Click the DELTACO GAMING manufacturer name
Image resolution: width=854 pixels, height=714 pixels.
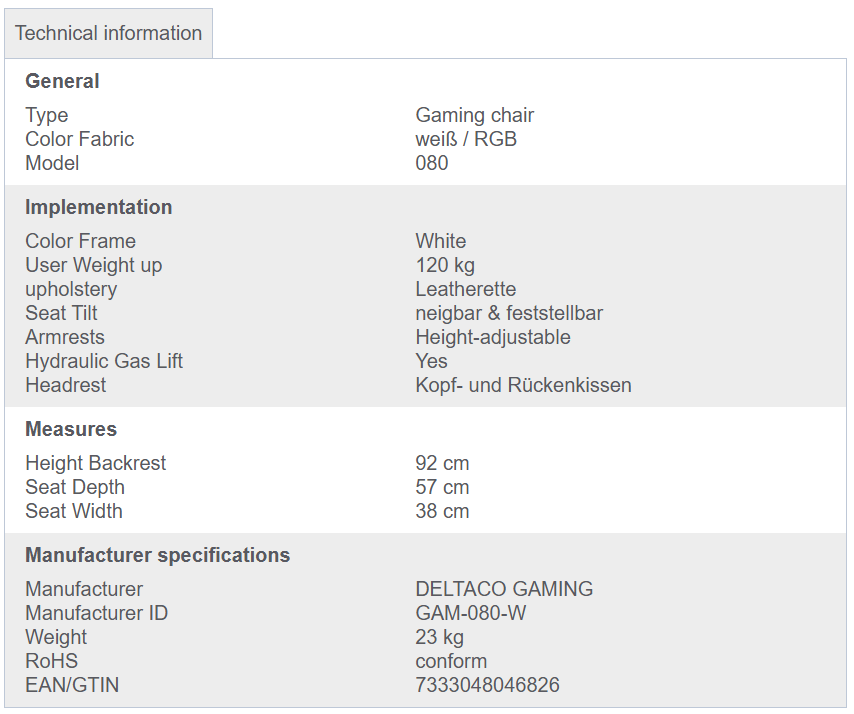504,589
